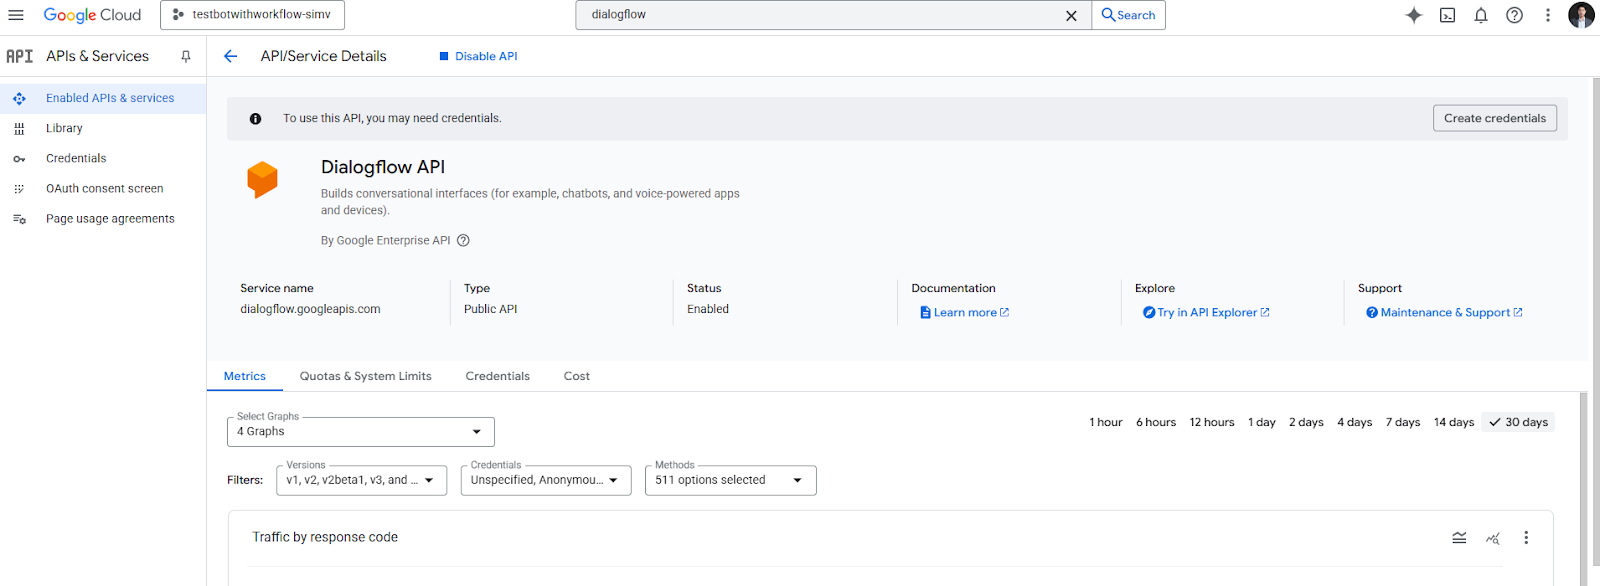Open the Maintenance & Support link

[x=1444, y=312]
